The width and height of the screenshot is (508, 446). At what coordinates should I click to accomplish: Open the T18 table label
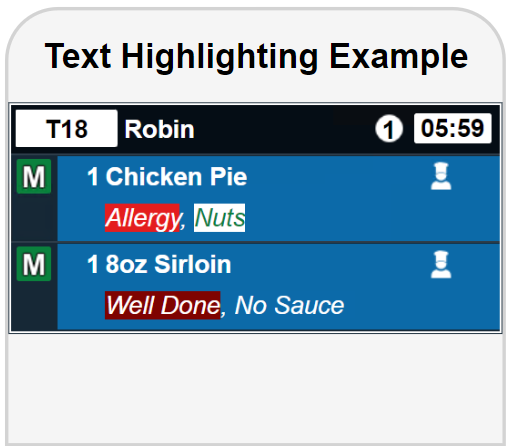(67, 128)
